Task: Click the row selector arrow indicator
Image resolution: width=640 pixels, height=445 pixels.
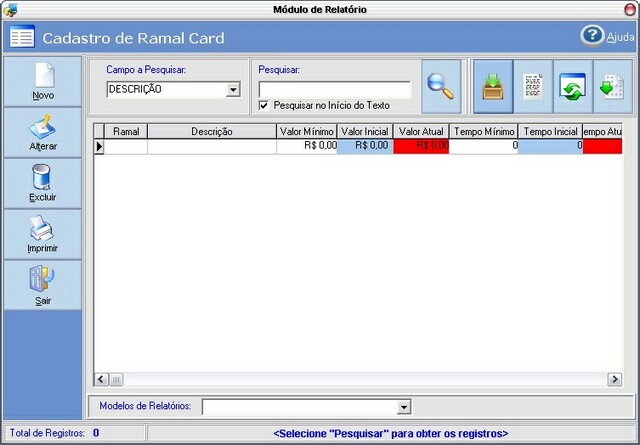Action: tap(99, 146)
